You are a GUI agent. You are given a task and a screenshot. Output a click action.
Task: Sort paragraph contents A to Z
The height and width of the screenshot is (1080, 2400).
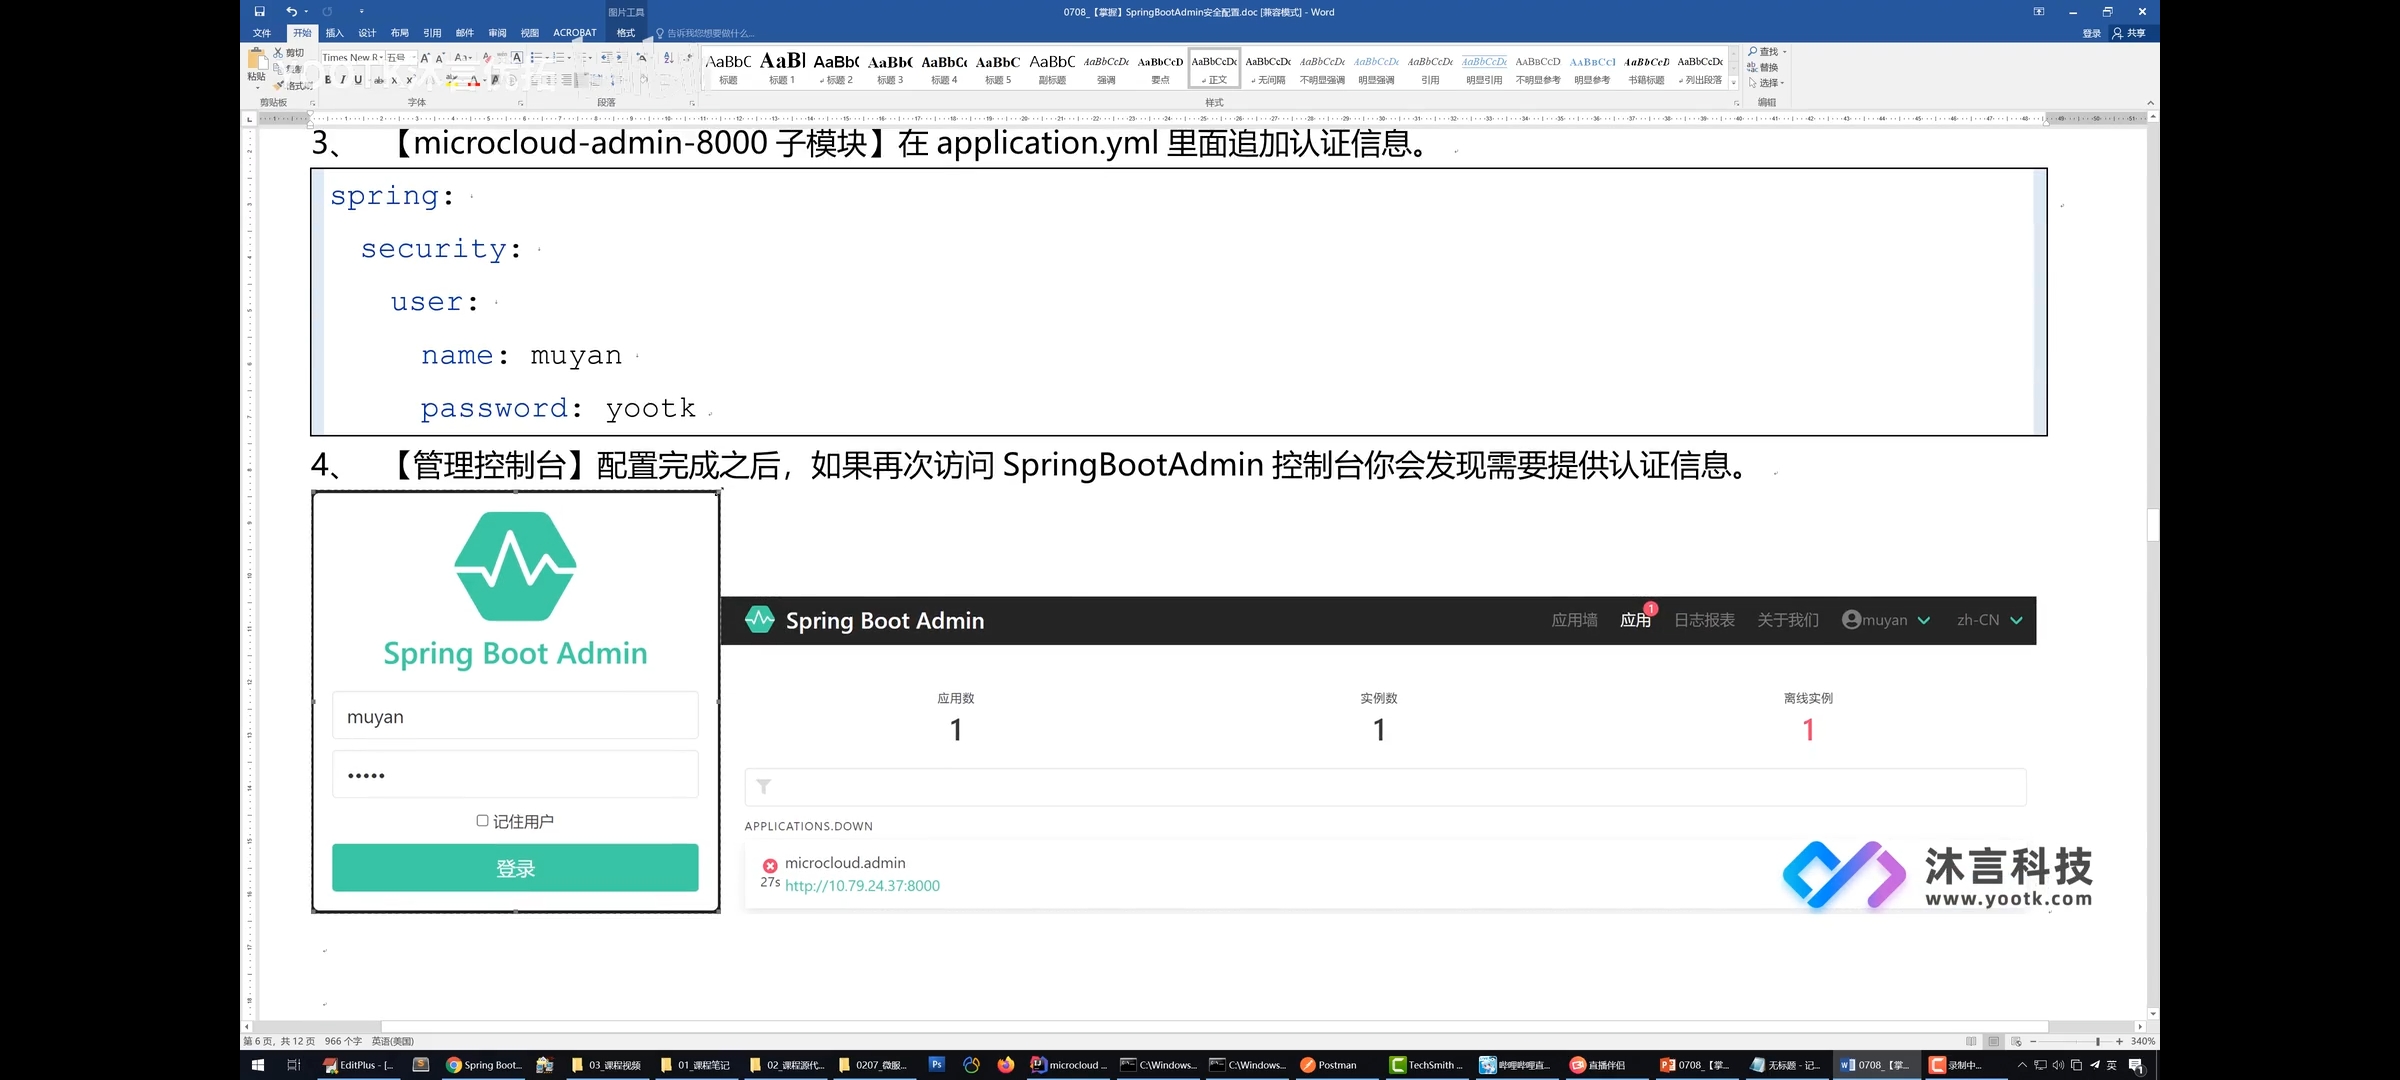pyautogui.click(x=668, y=58)
